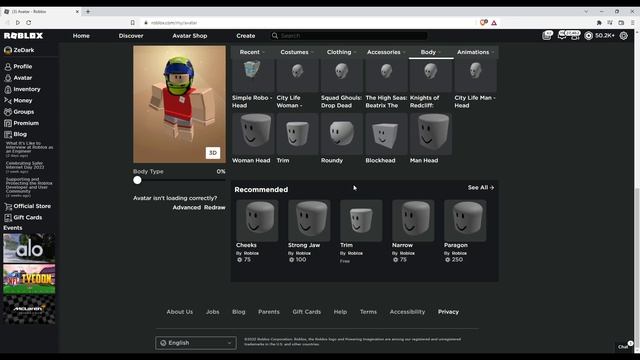Open the Brave shields icon
This screenshot has width=640, height=360.
pos(483,22)
